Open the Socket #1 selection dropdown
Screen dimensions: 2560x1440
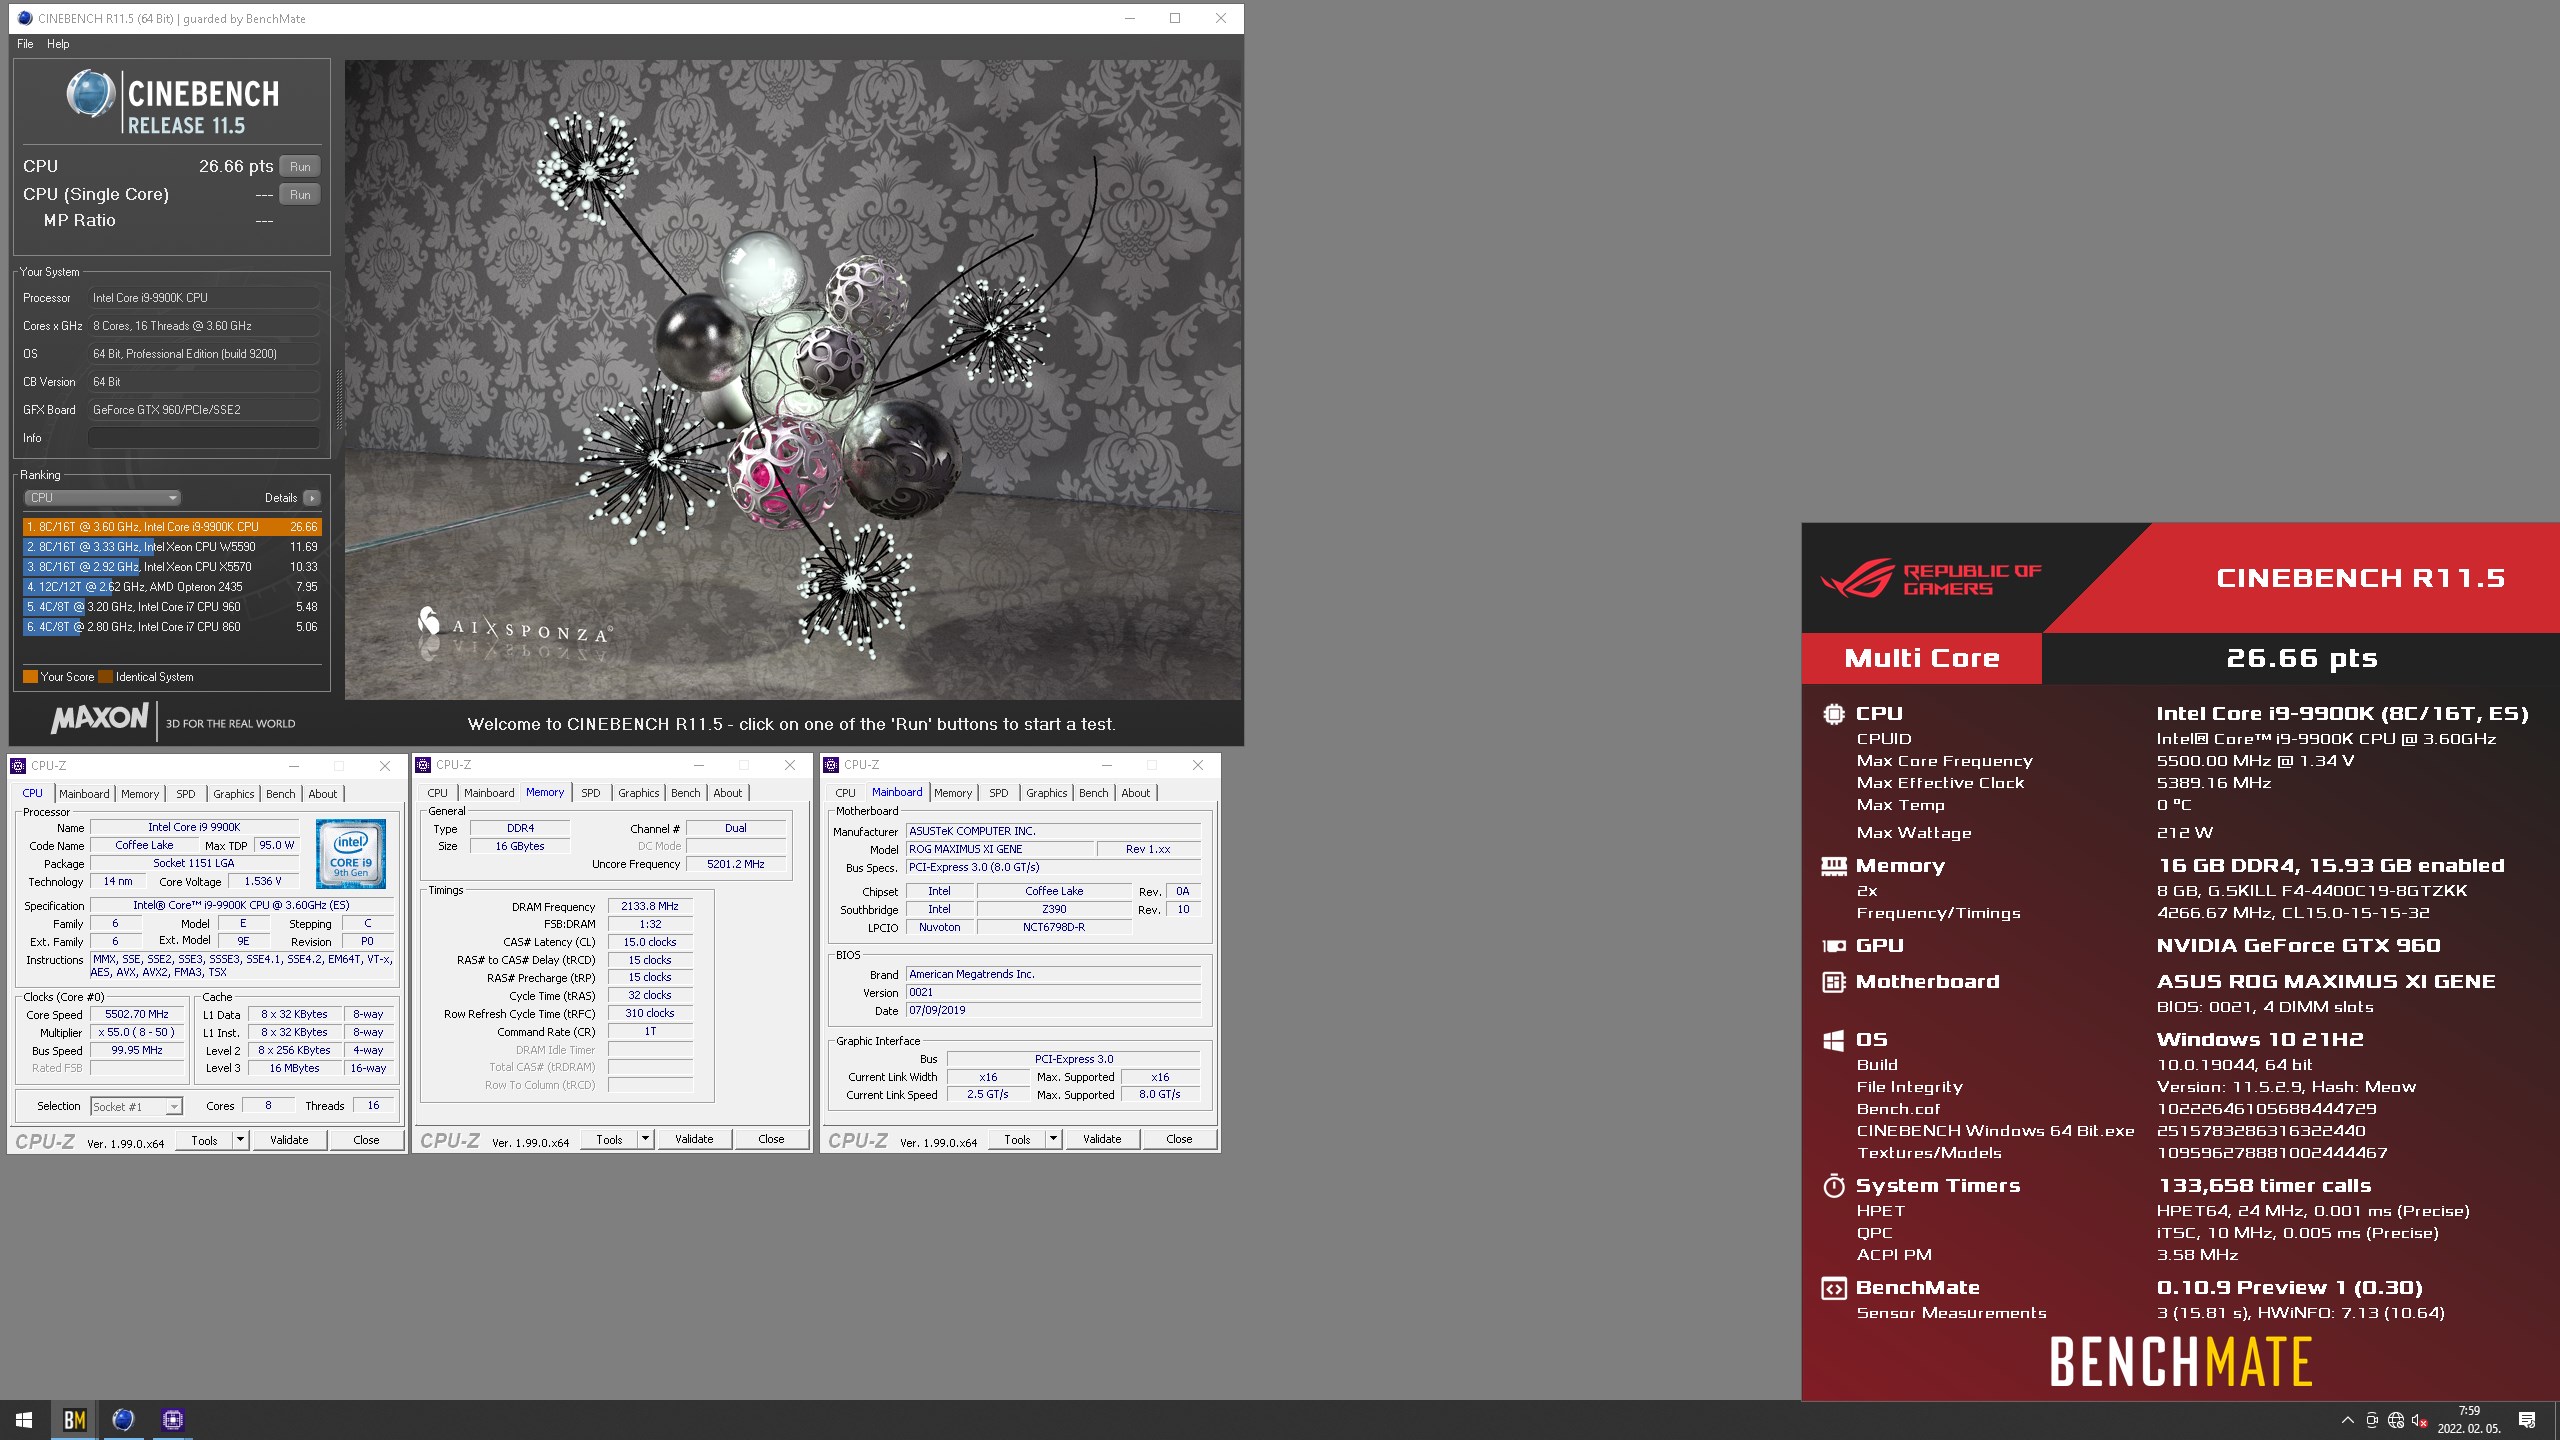pos(137,1107)
